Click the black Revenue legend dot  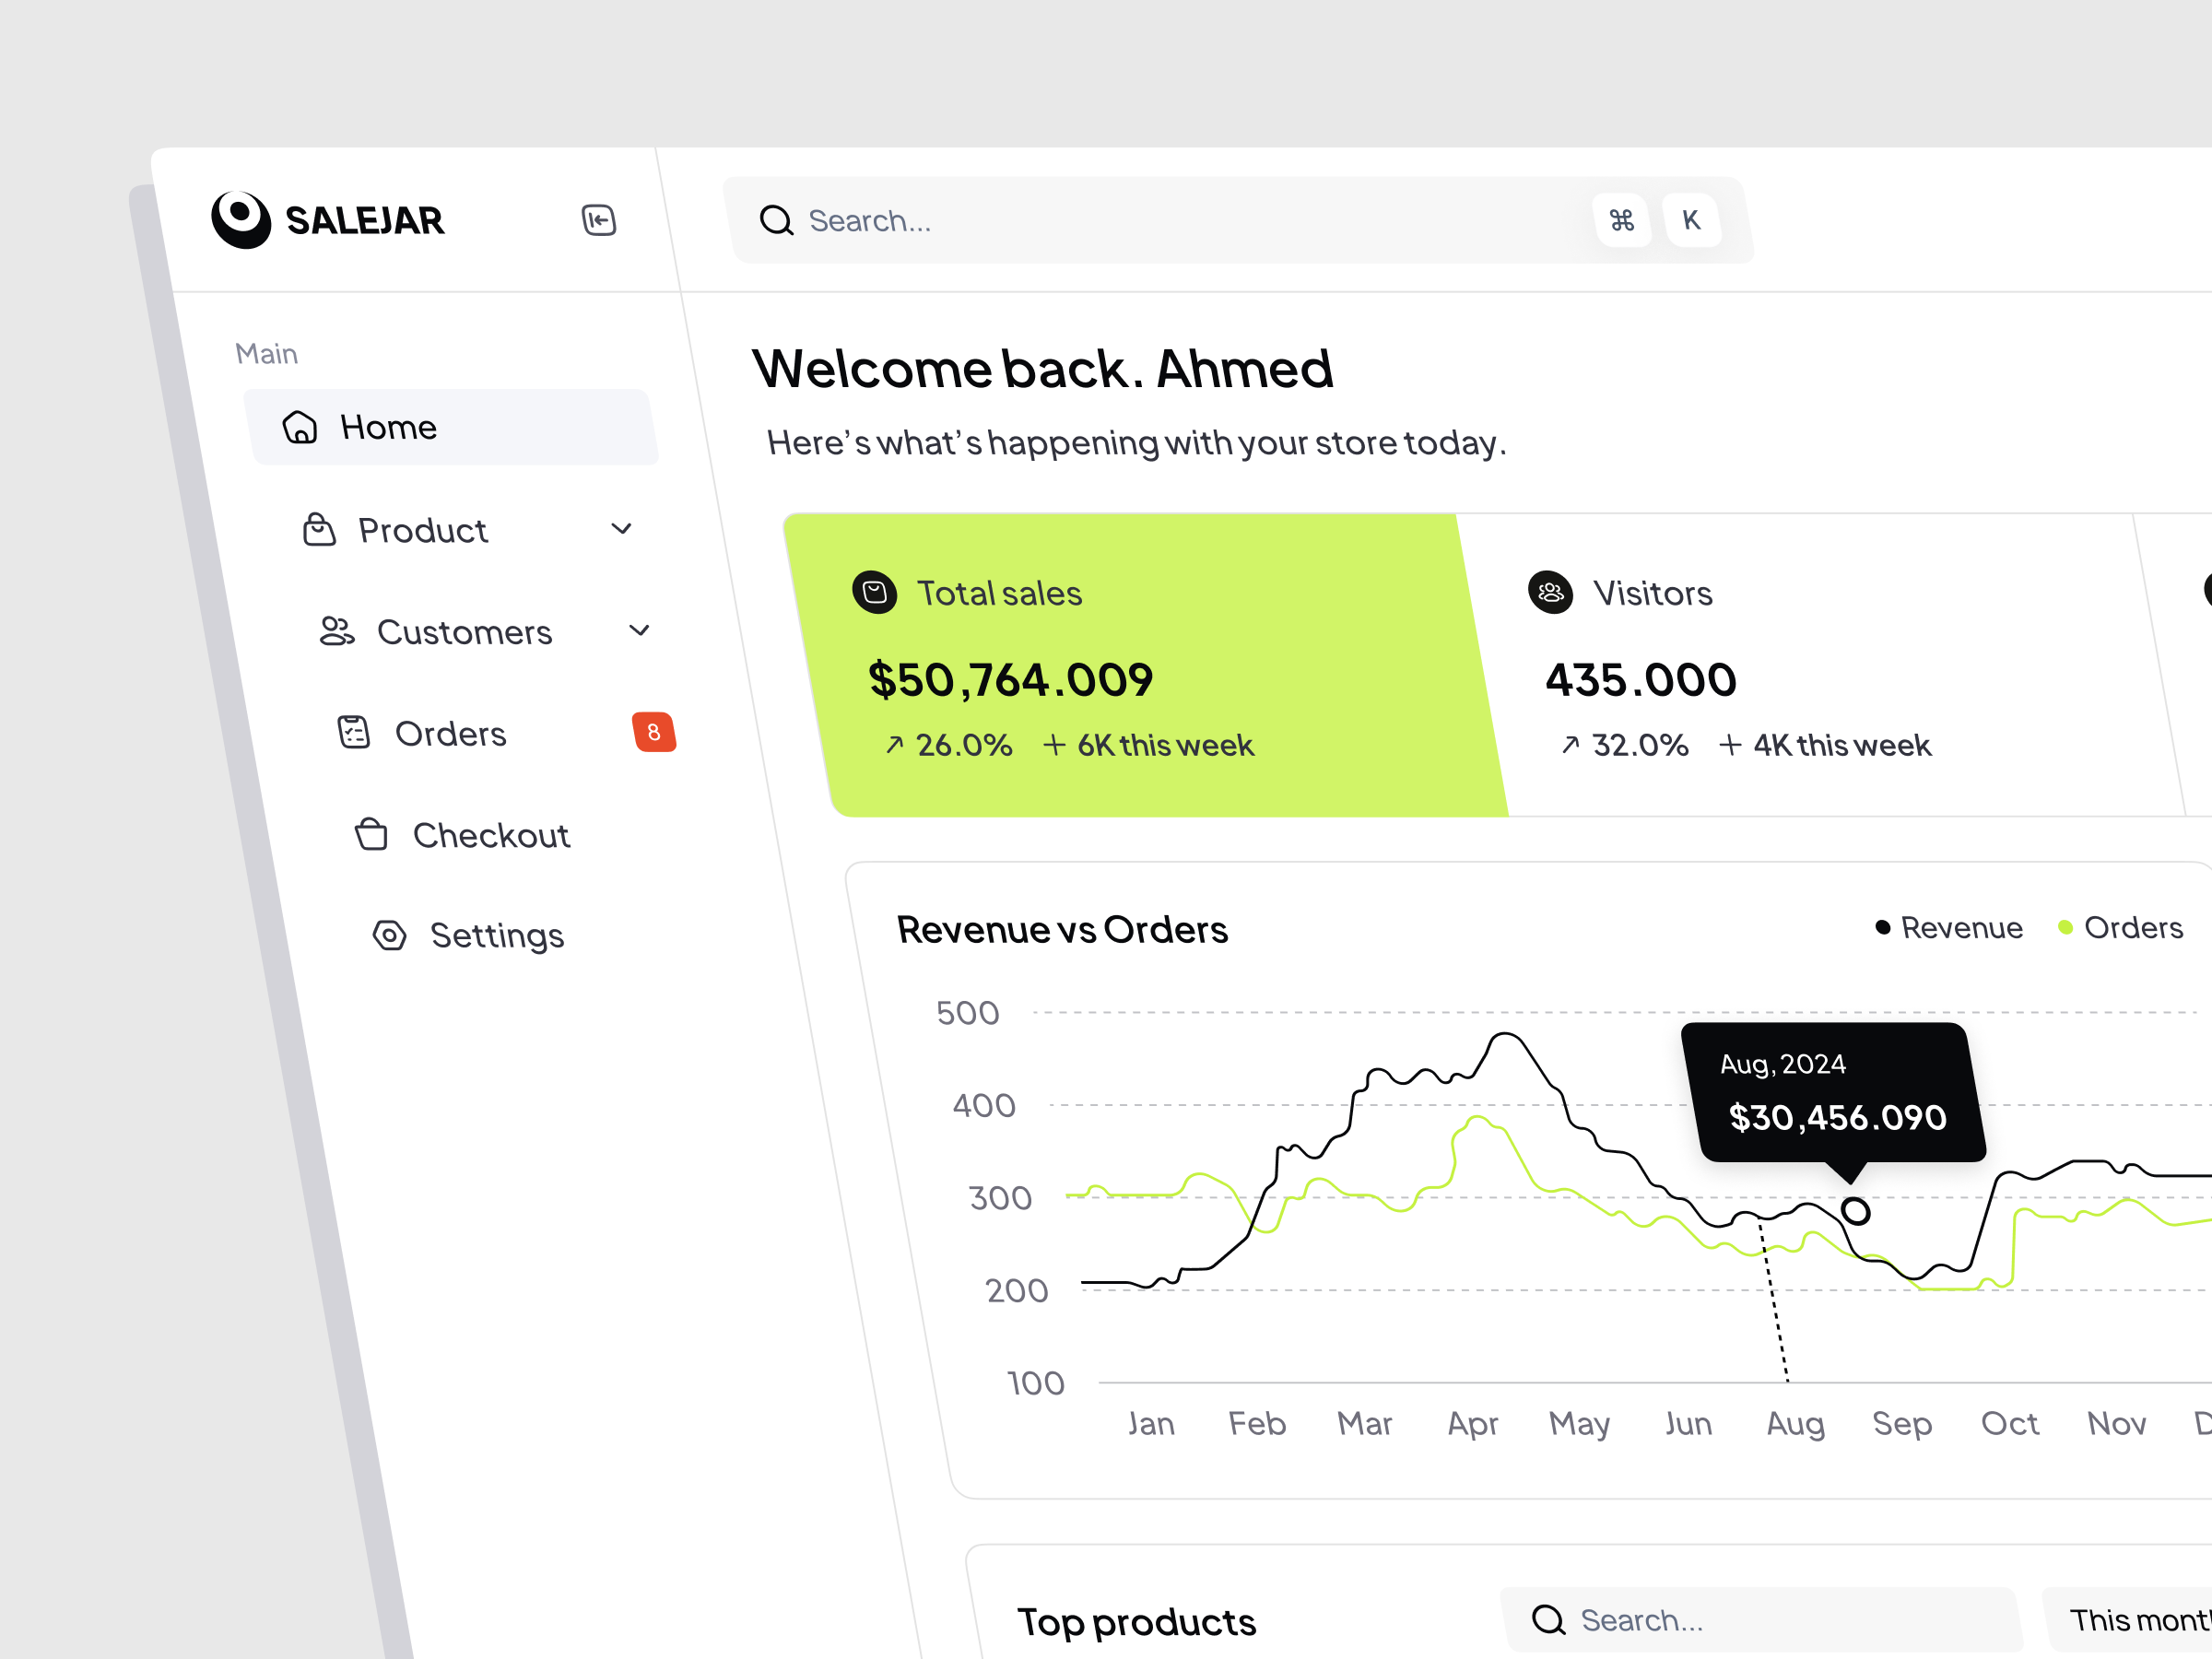click(x=1882, y=927)
